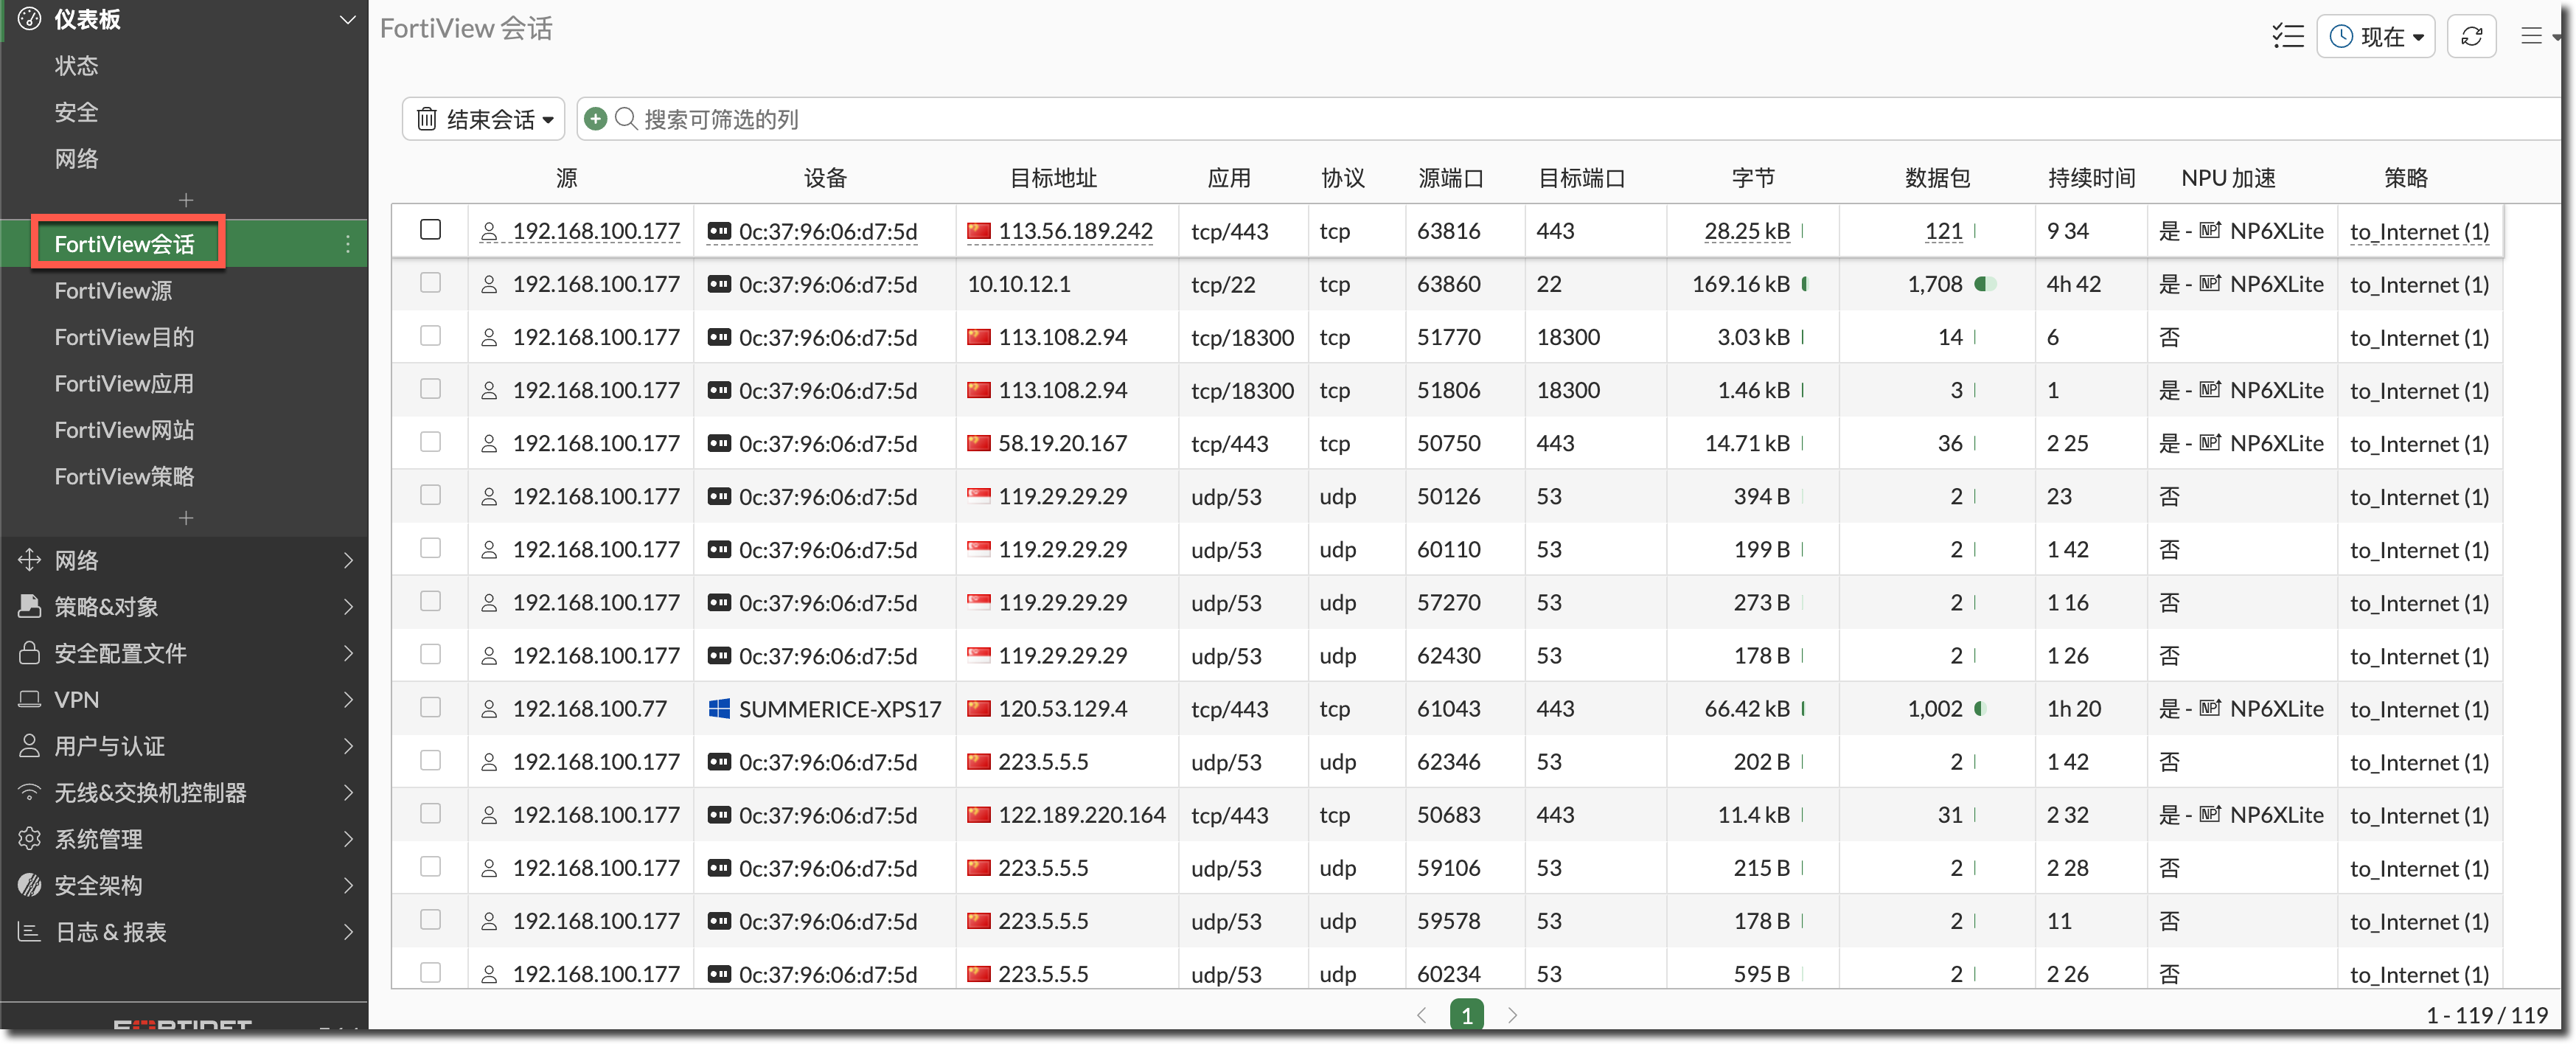Click page number 1 button

[1466, 1015]
